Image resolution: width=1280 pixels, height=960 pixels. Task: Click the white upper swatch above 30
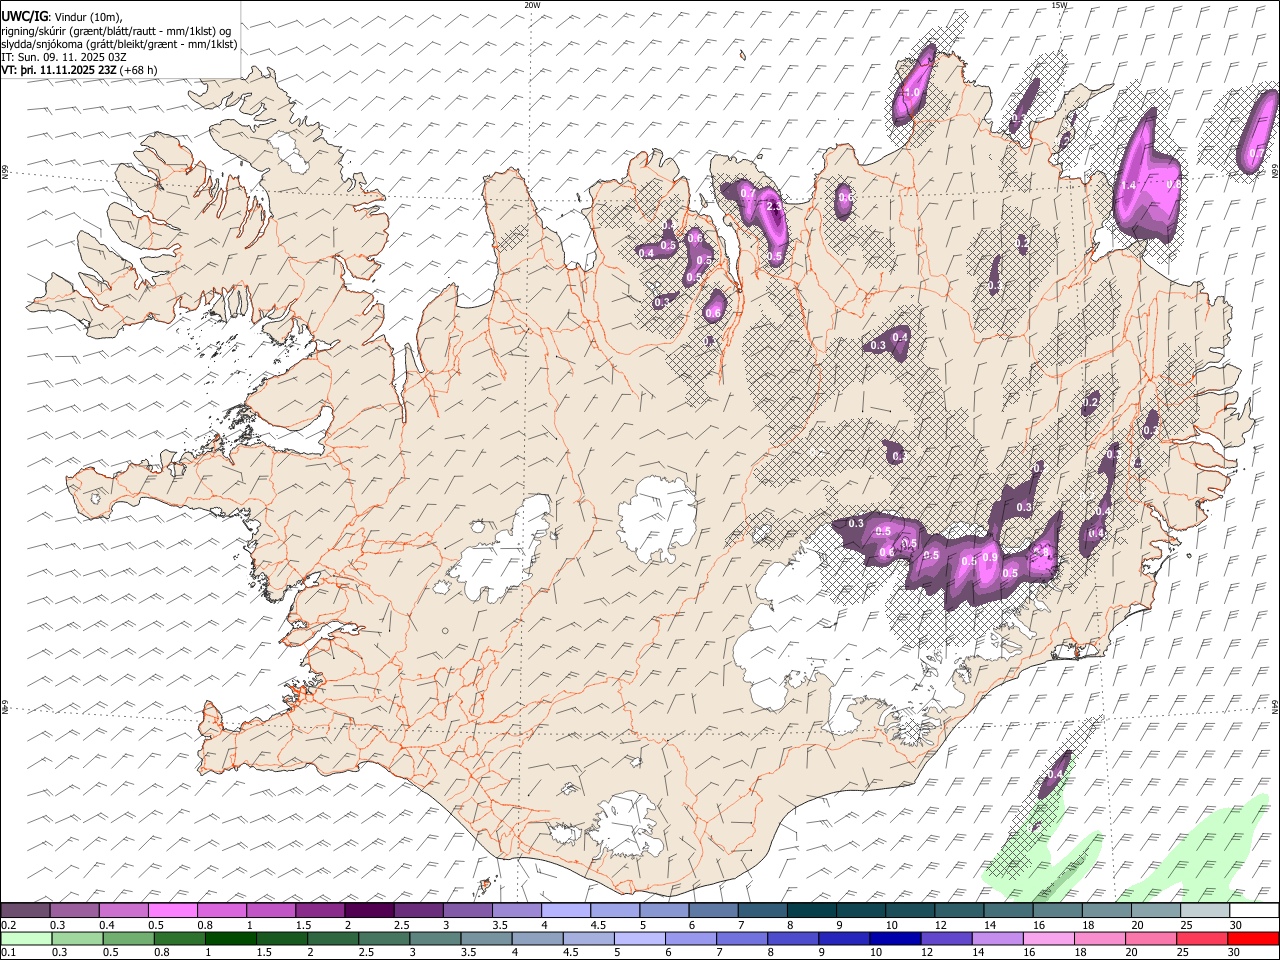coord(1253,911)
